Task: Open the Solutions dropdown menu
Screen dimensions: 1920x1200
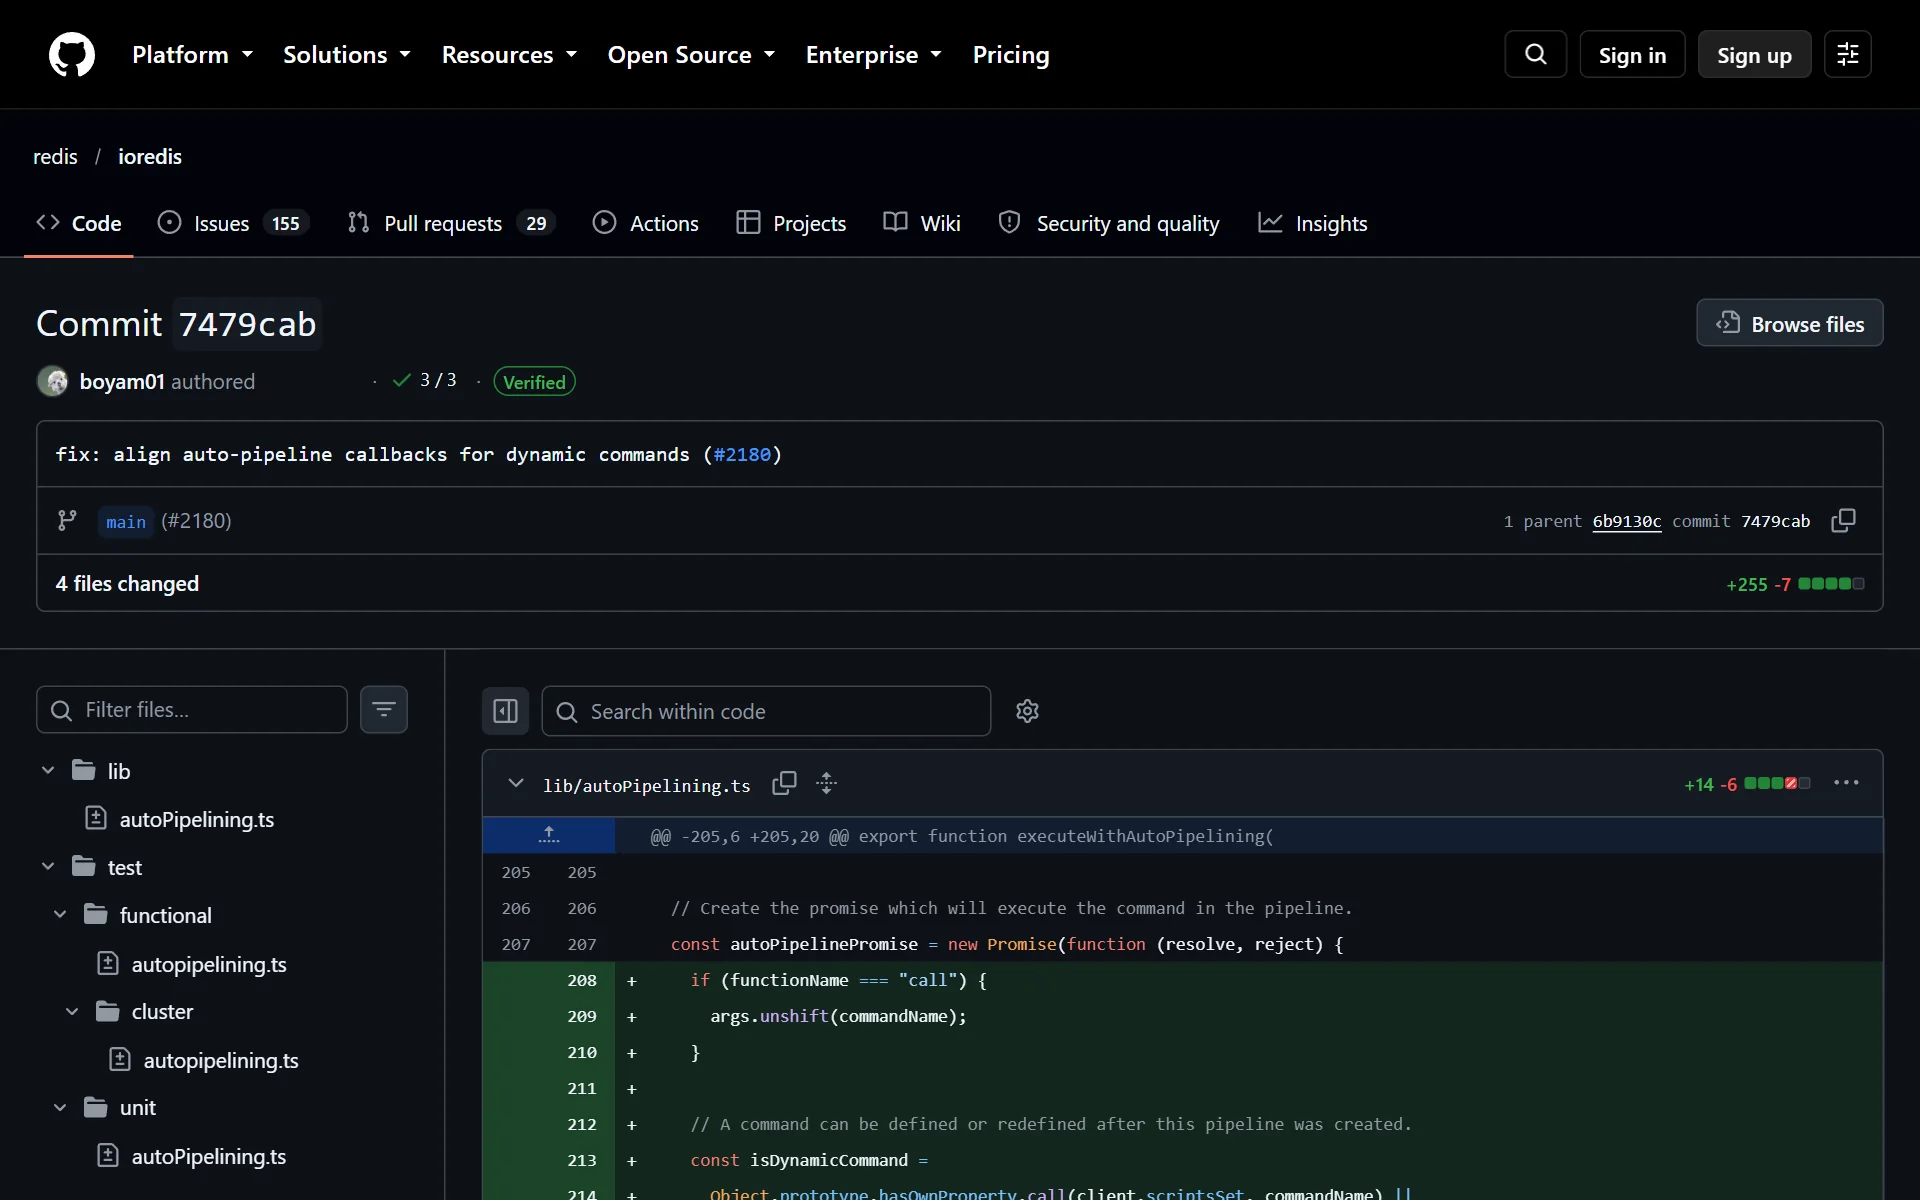Action: pyautogui.click(x=346, y=55)
